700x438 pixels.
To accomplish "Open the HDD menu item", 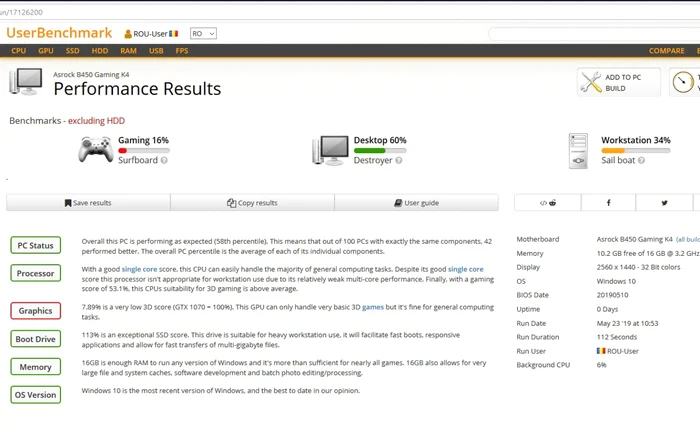I will pyautogui.click(x=100, y=51).
